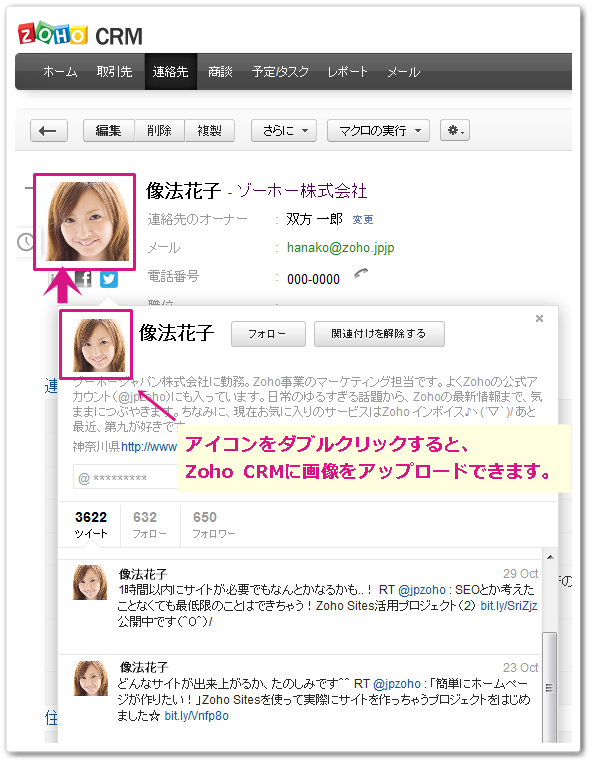The image size is (593, 764).
Task: Open the settings gear dropdown
Action: pyautogui.click(x=455, y=131)
